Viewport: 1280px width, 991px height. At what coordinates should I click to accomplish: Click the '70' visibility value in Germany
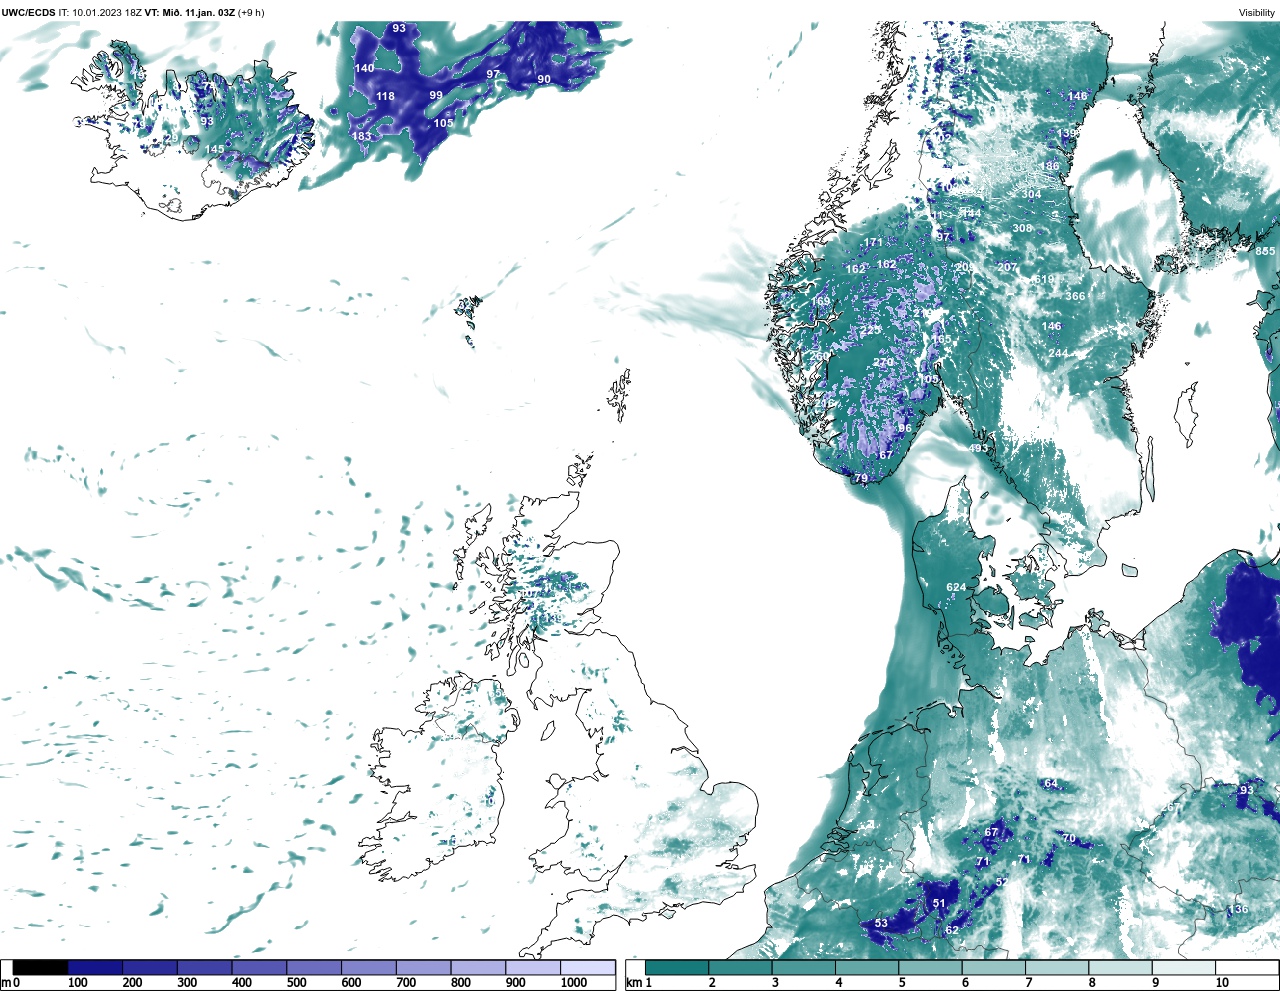pyautogui.click(x=1069, y=838)
